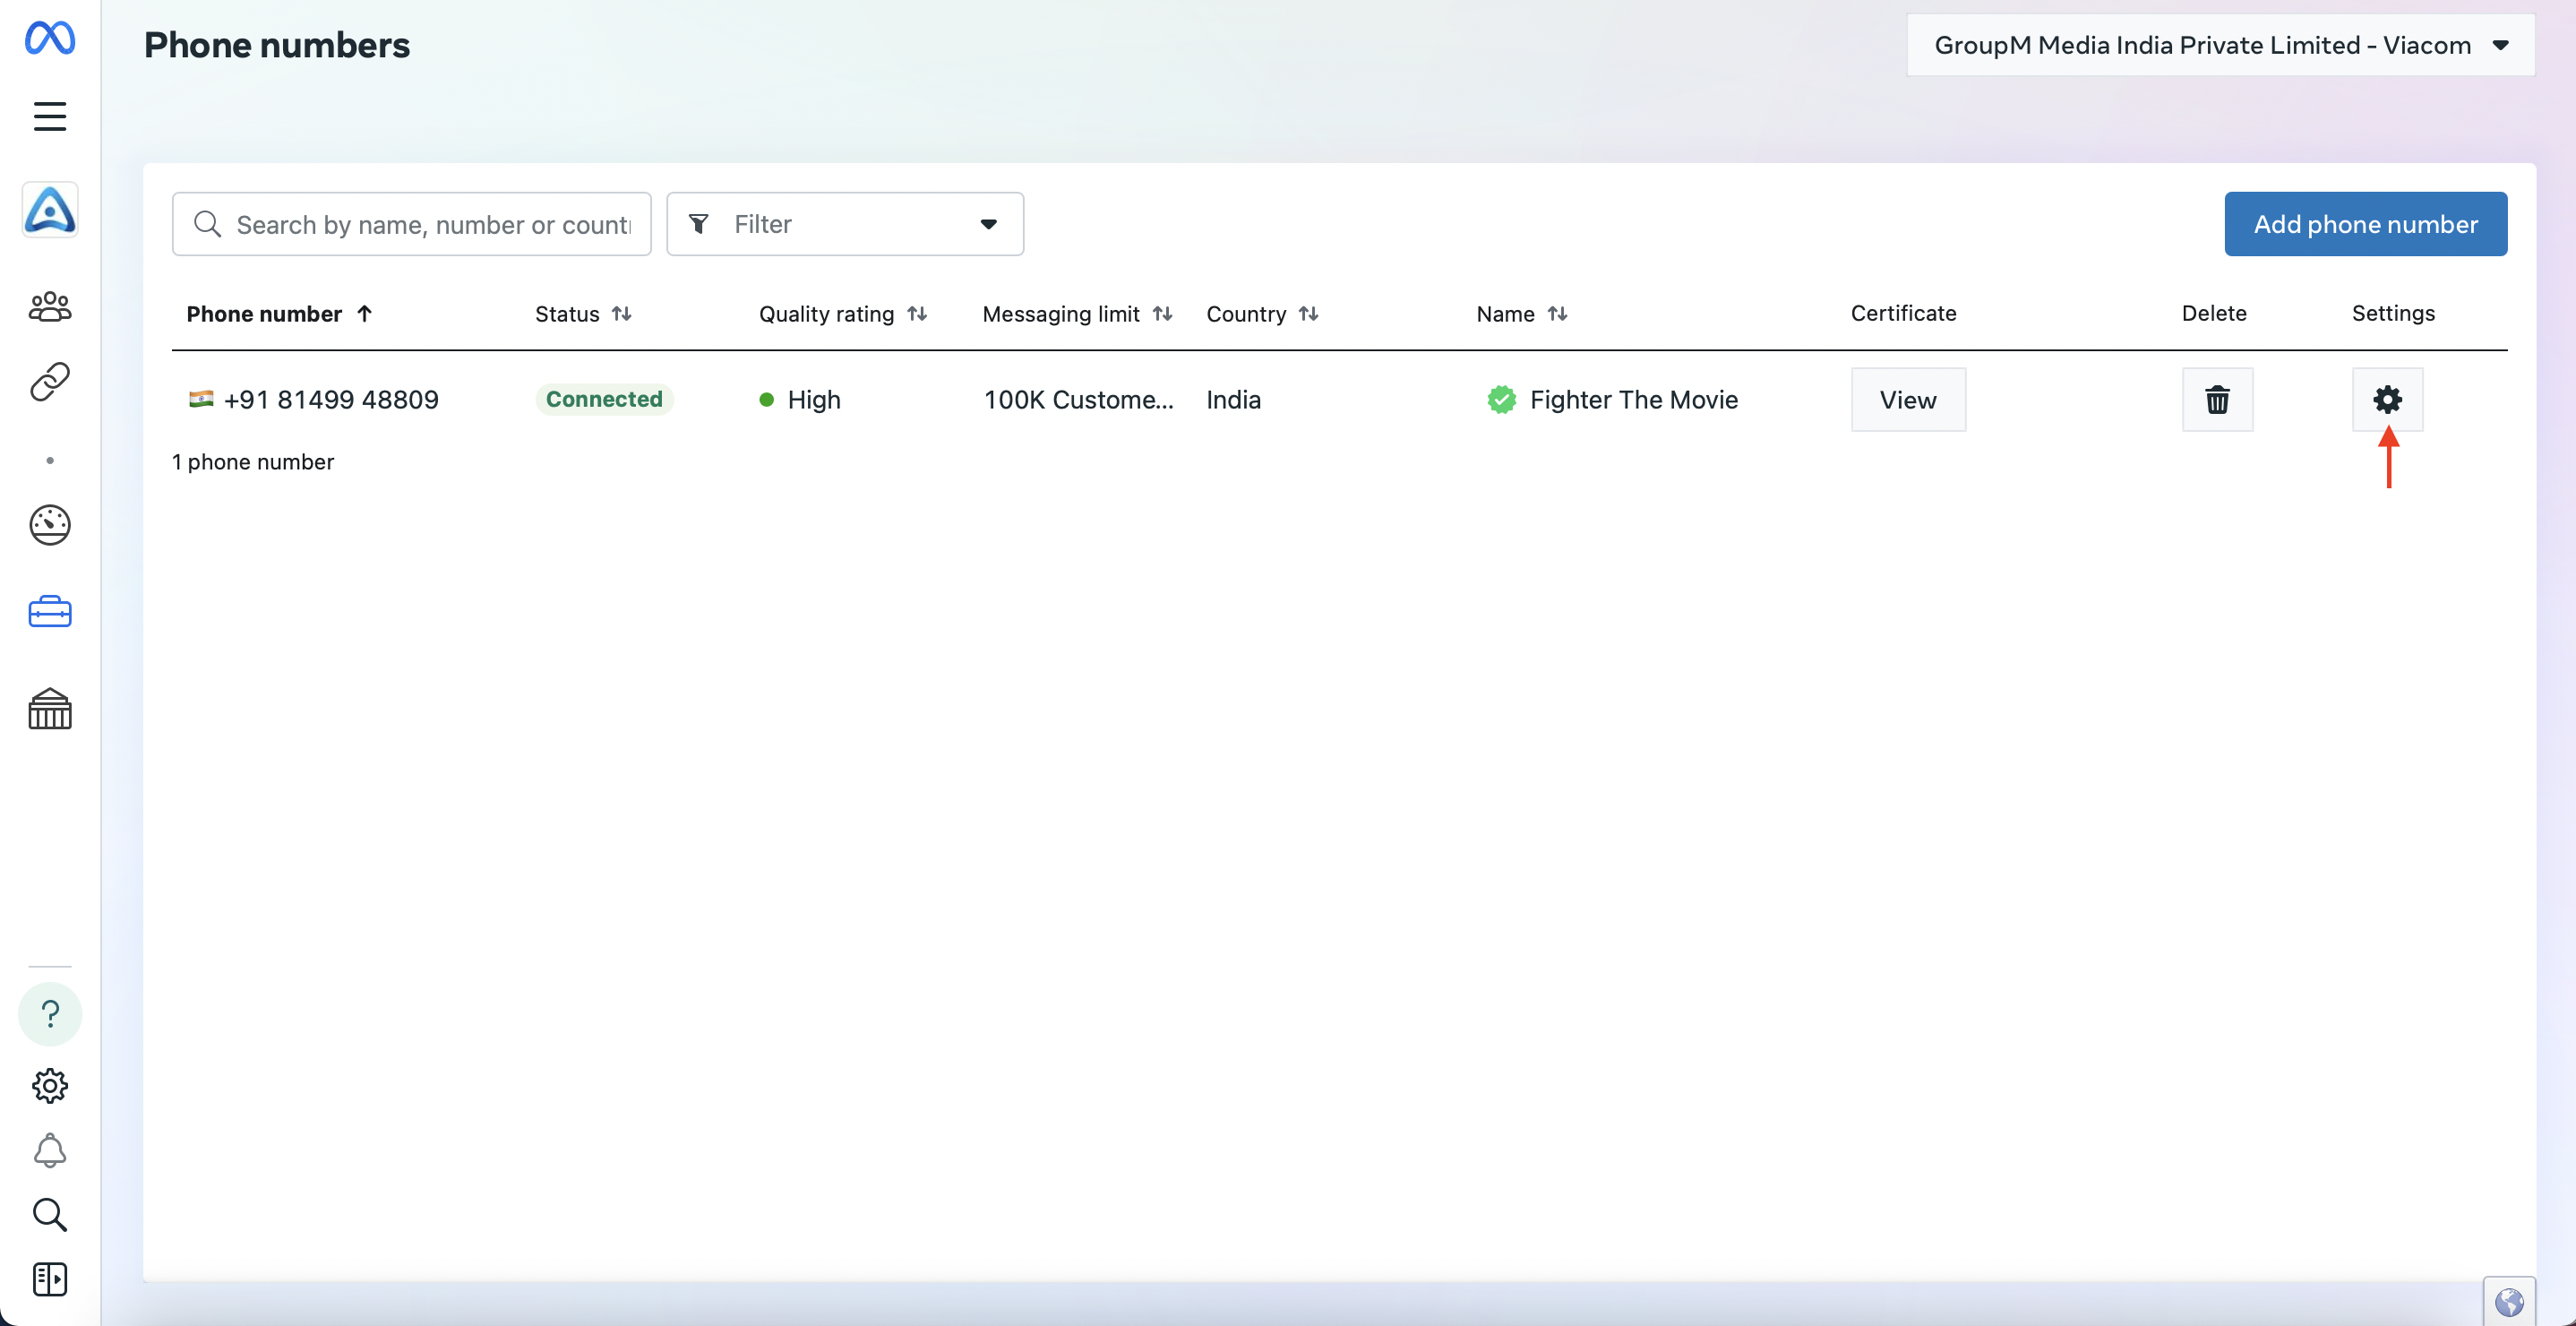2576x1326 pixels.
Task: Sort by Status column
Action: (x=622, y=313)
